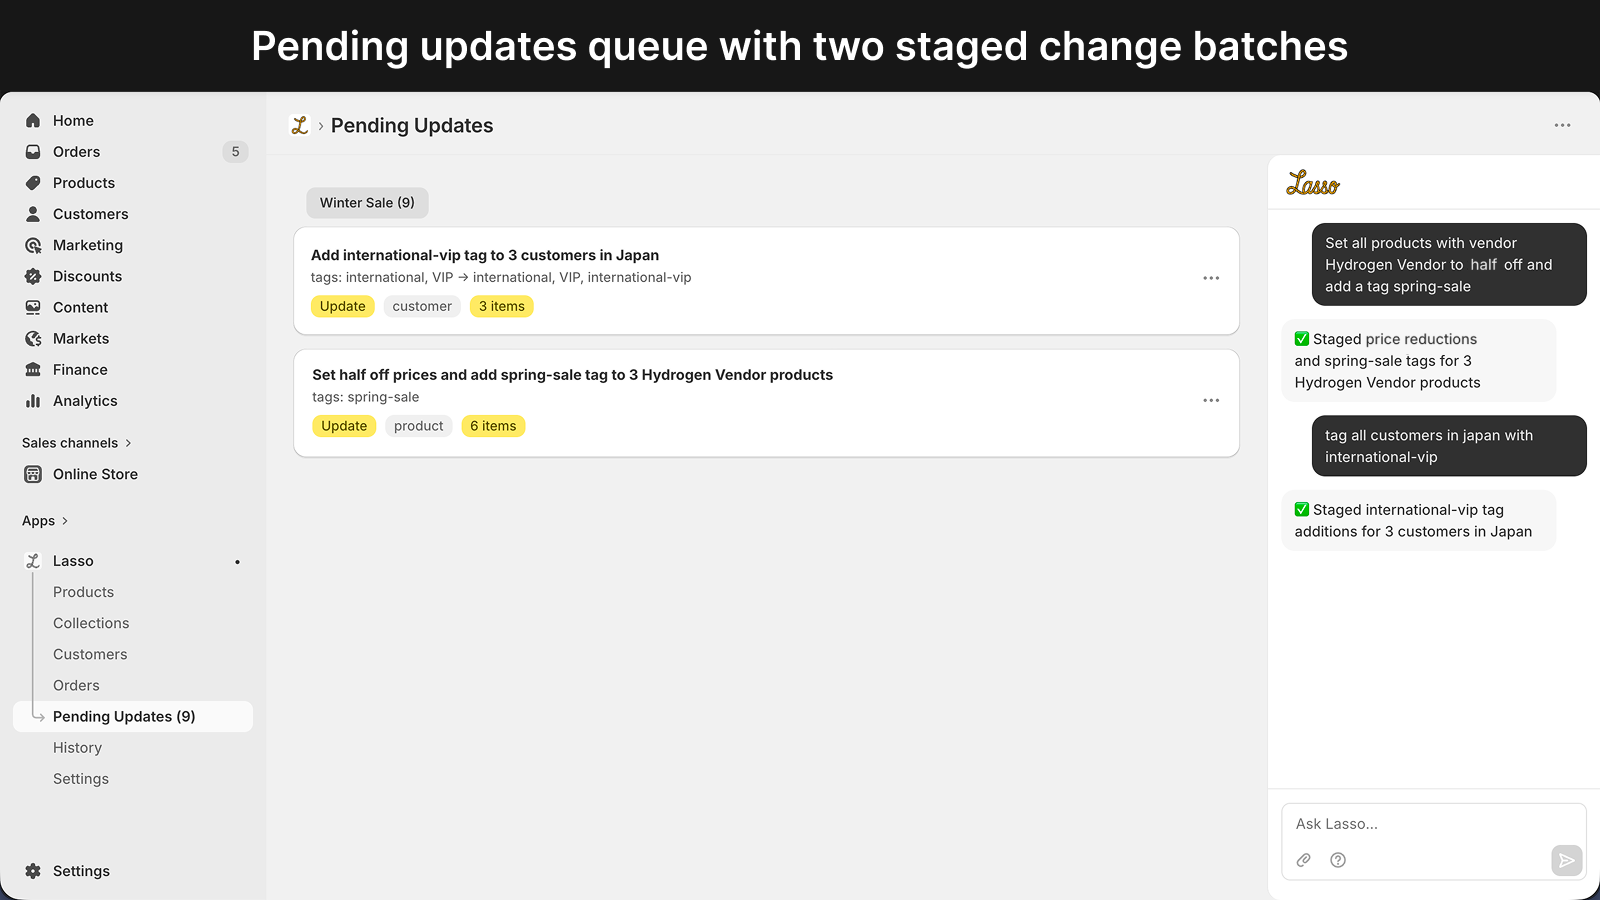Screen dimensions: 1600x900
Task: Click the Home icon in sidebar
Action: tap(33, 121)
